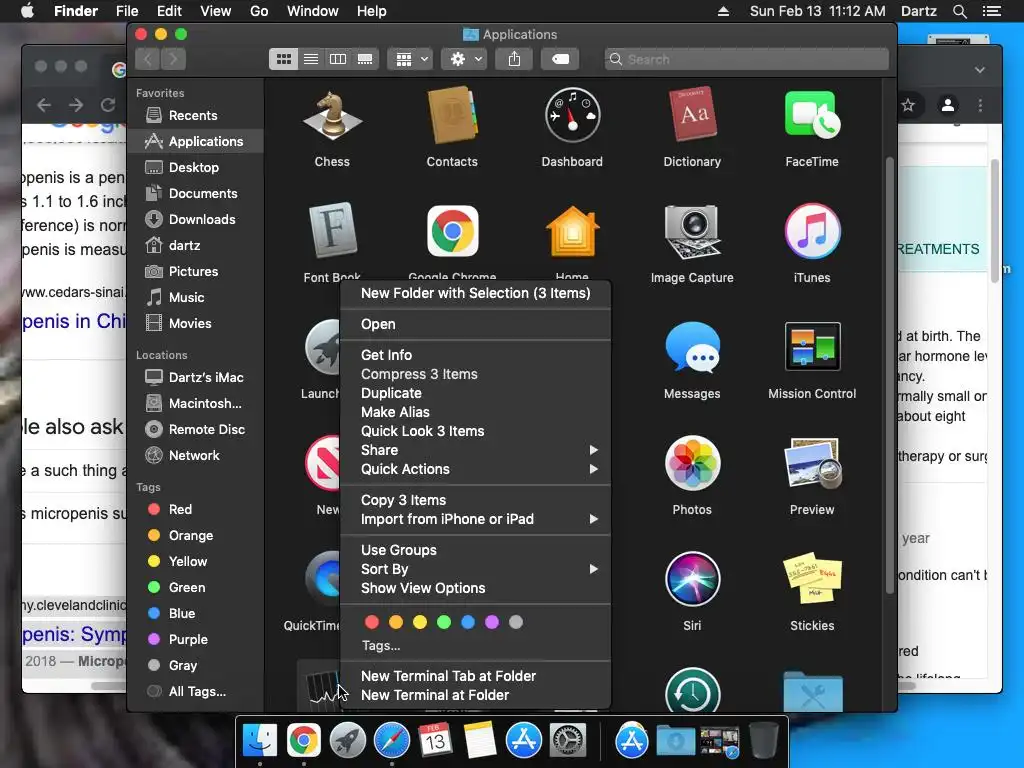Select the Font Book app icon
This screenshot has height=768, width=1024.
tap(332, 231)
